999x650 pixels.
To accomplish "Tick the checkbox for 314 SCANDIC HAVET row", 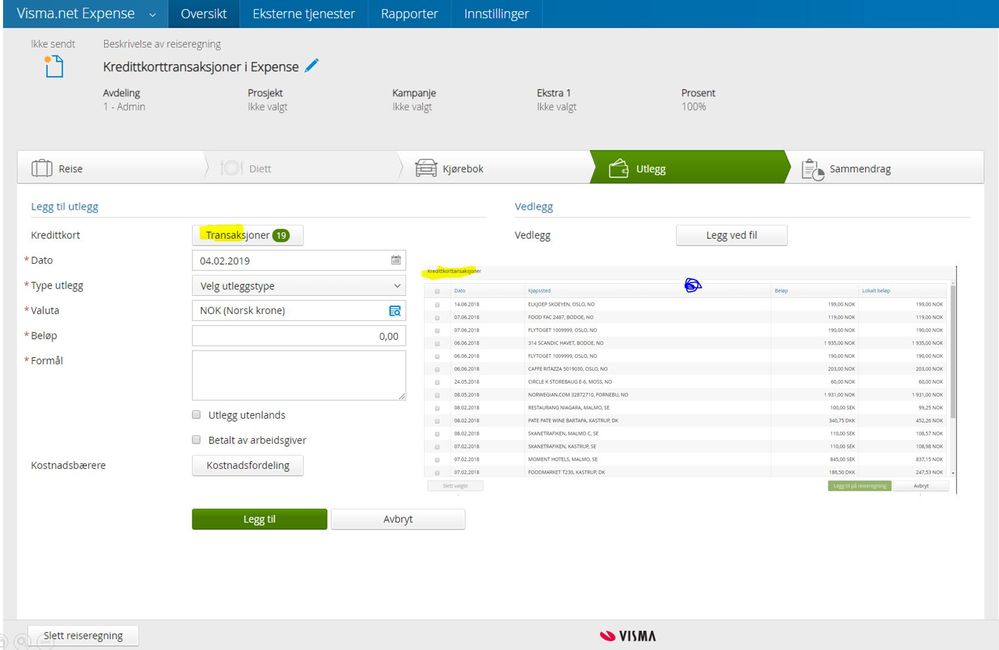I will click(437, 343).
